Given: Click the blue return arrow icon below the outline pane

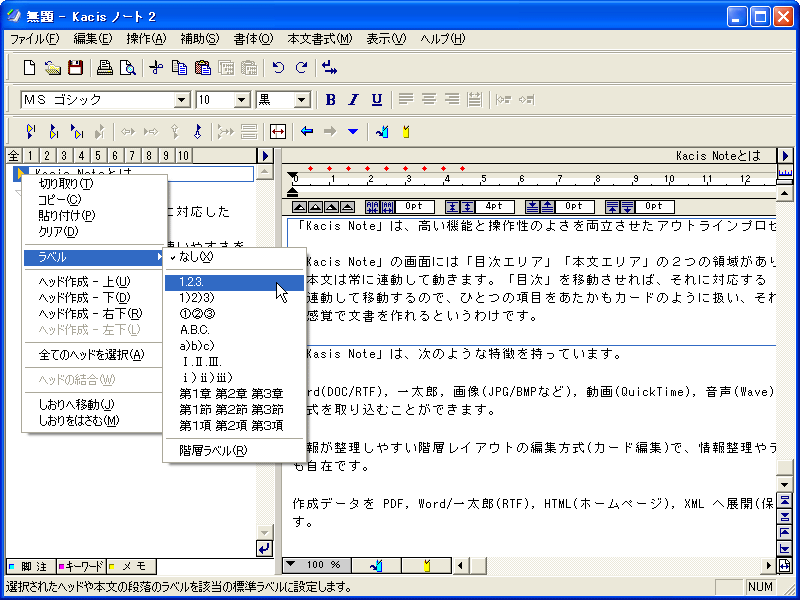Looking at the screenshot, I should [x=264, y=549].
